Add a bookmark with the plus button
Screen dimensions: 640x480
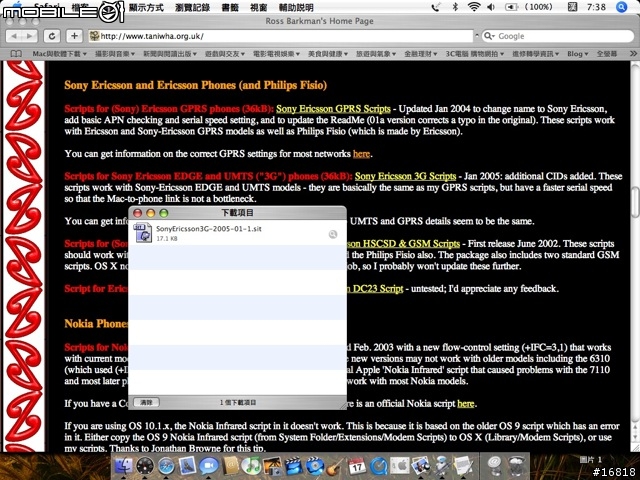74,36
